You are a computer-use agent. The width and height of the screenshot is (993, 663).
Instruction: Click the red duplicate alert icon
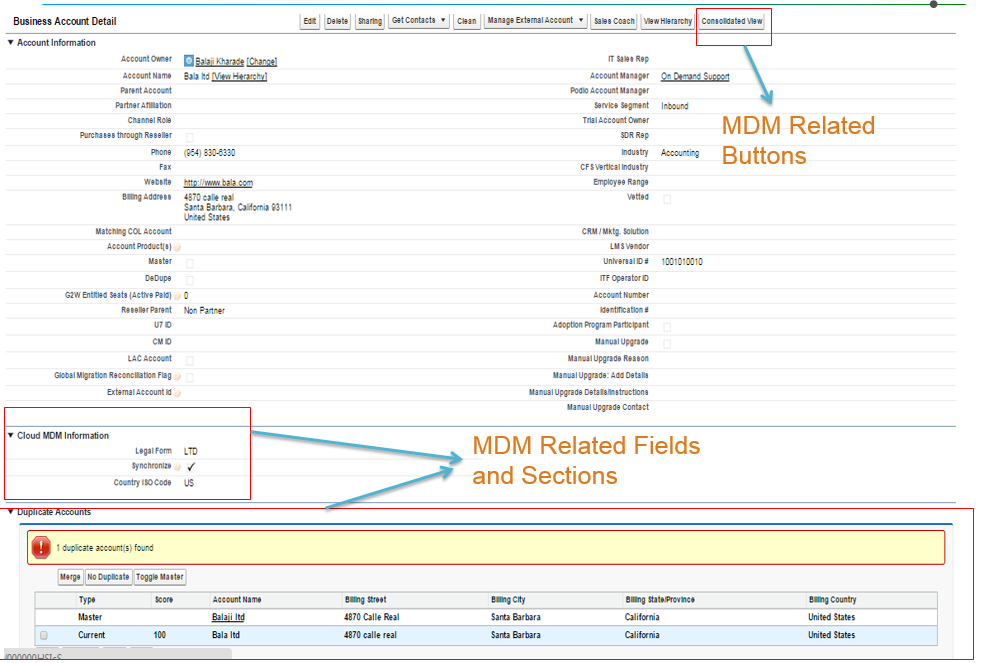[x=41, y=547]
